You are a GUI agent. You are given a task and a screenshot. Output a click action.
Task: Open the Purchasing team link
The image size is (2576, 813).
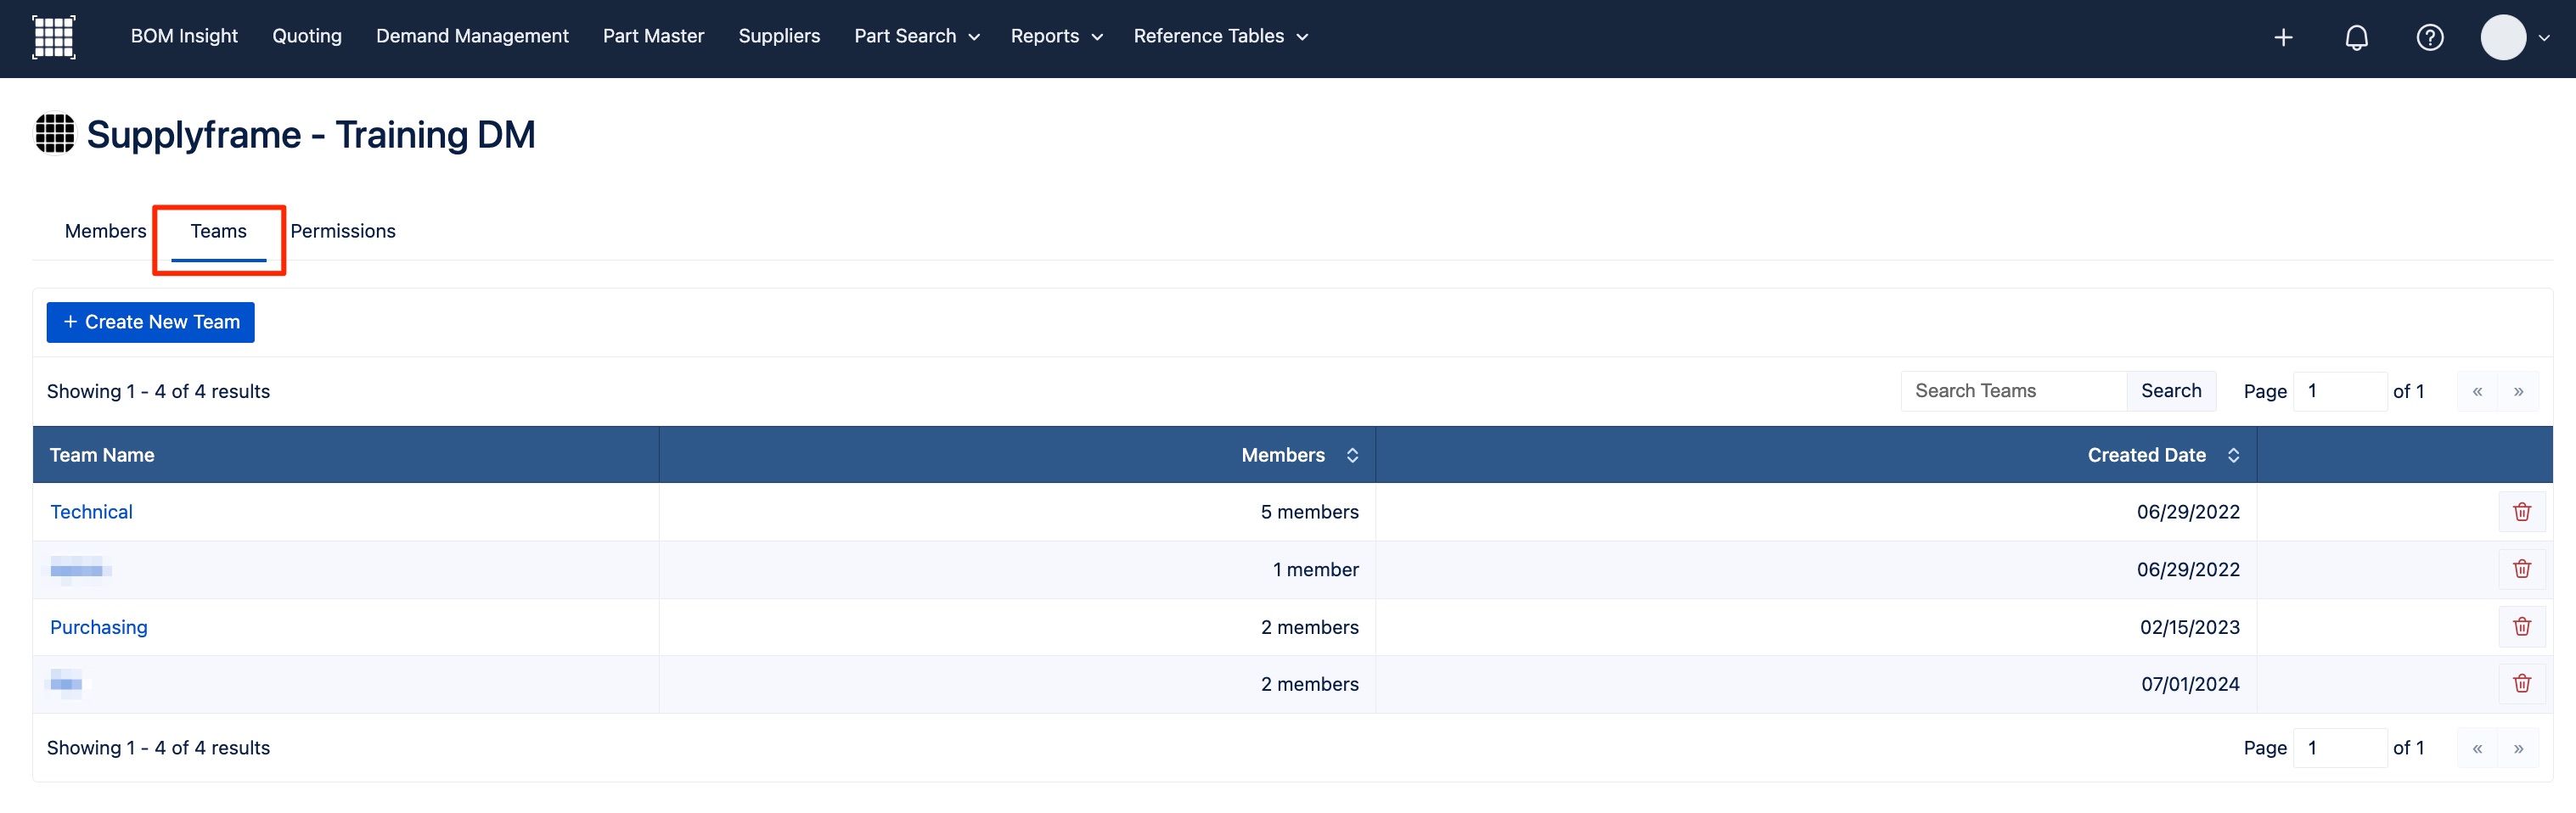tap(98, 627)
